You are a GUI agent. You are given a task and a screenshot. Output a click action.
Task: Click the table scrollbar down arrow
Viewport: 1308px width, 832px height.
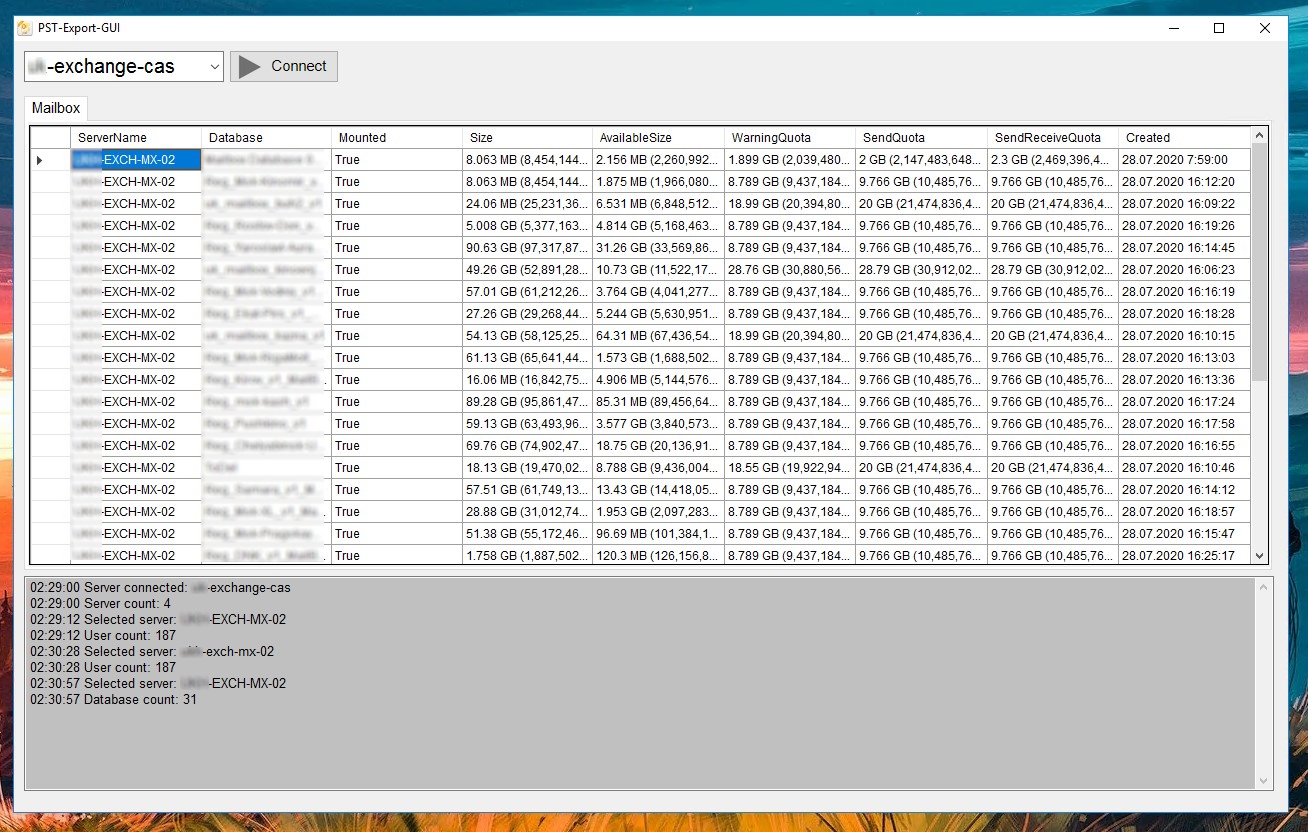1260,556
